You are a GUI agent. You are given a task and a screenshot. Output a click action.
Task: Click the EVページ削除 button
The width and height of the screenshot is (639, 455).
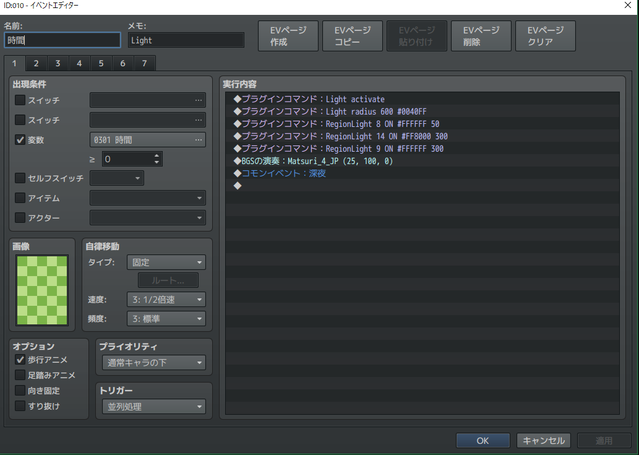point(481,36)
